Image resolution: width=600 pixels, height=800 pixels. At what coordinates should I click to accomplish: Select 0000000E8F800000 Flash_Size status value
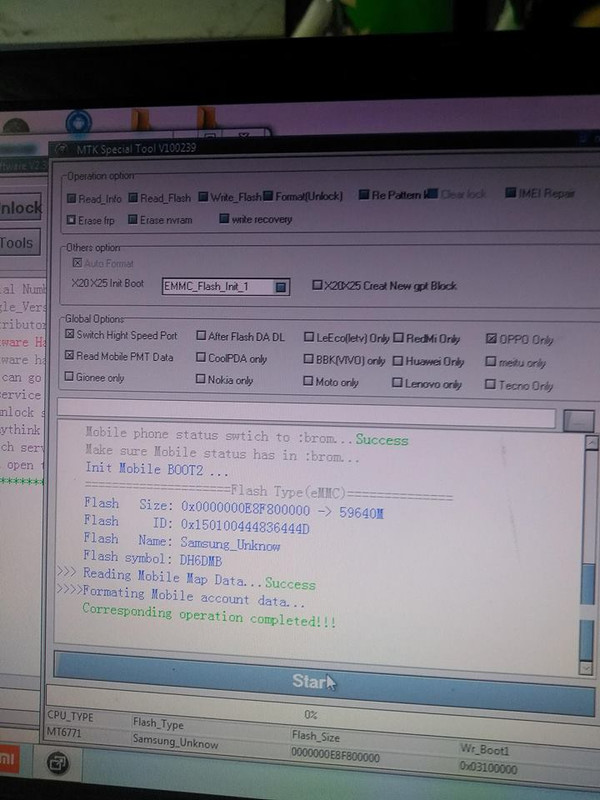coord(335,755)
